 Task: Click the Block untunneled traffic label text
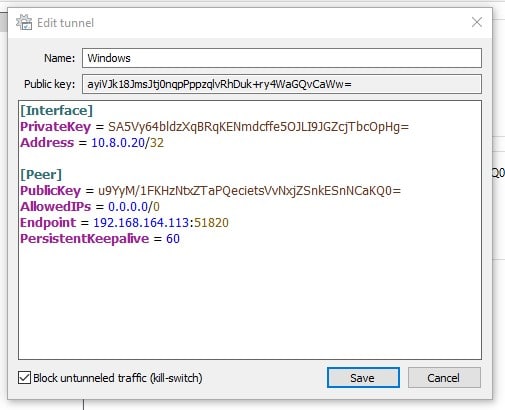point(118,378)
